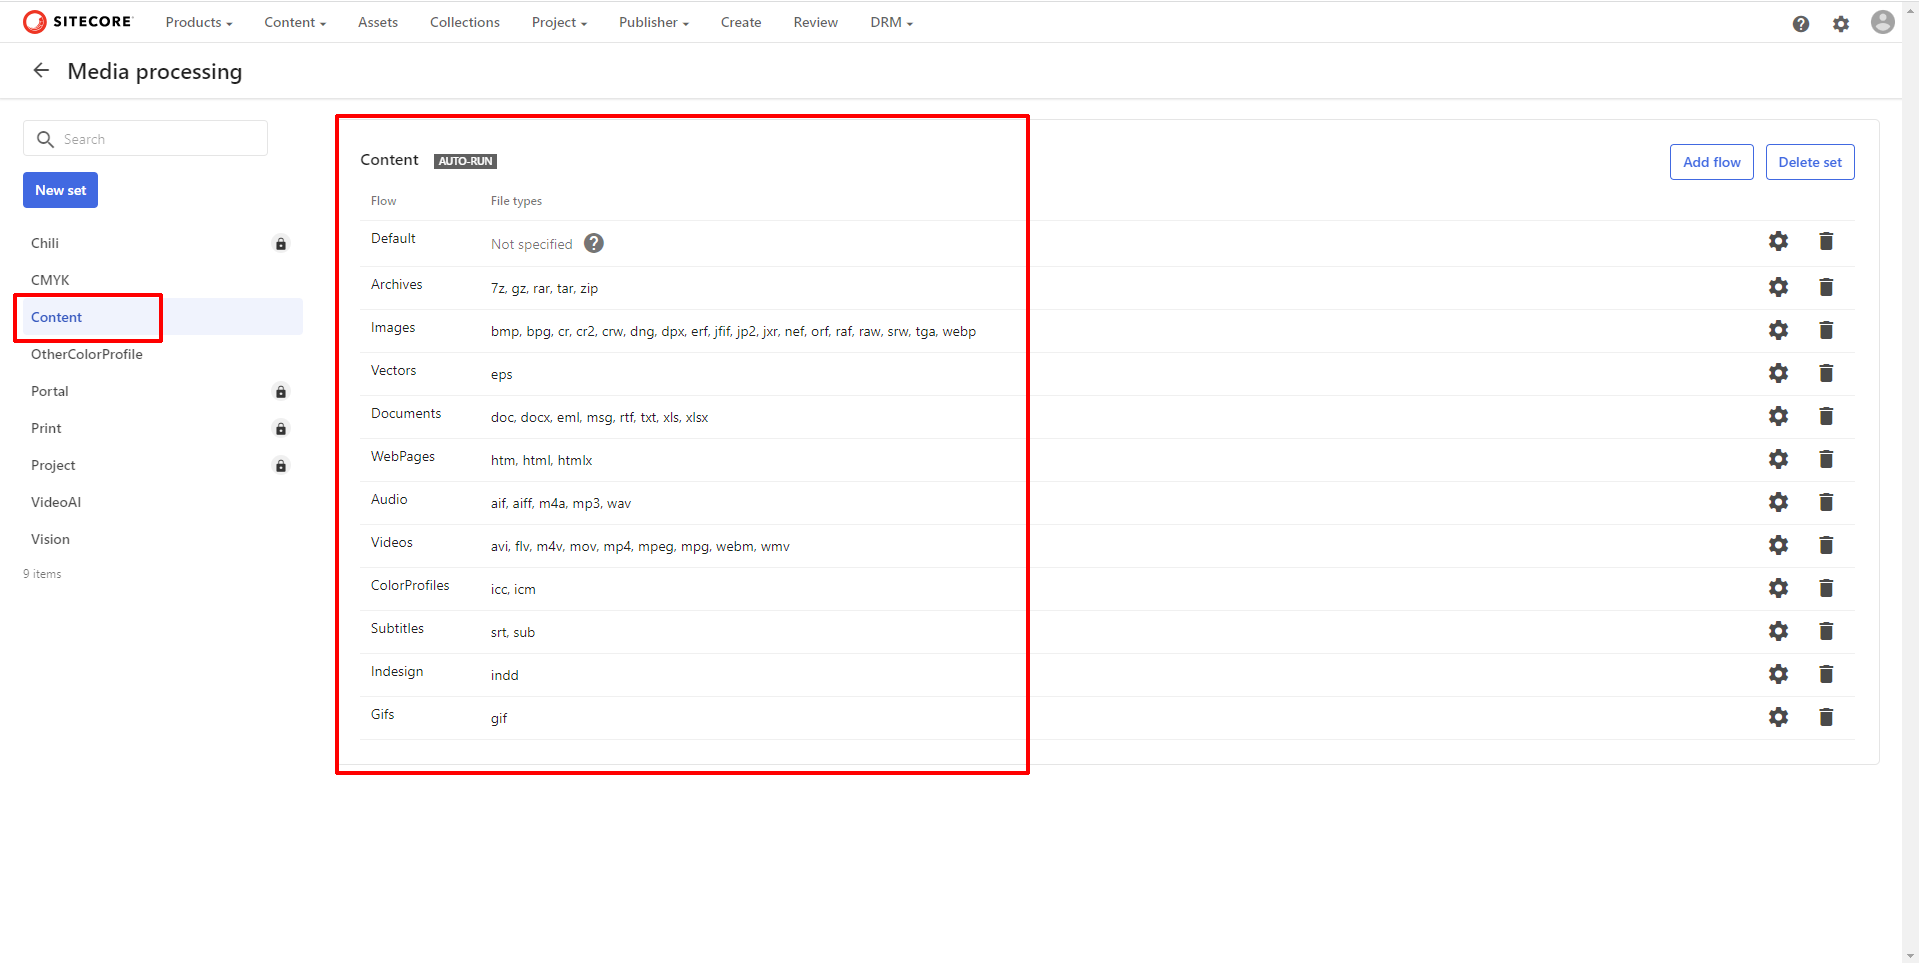
Task: Delete the Audio flow
Action: (x=1826, y=502)
